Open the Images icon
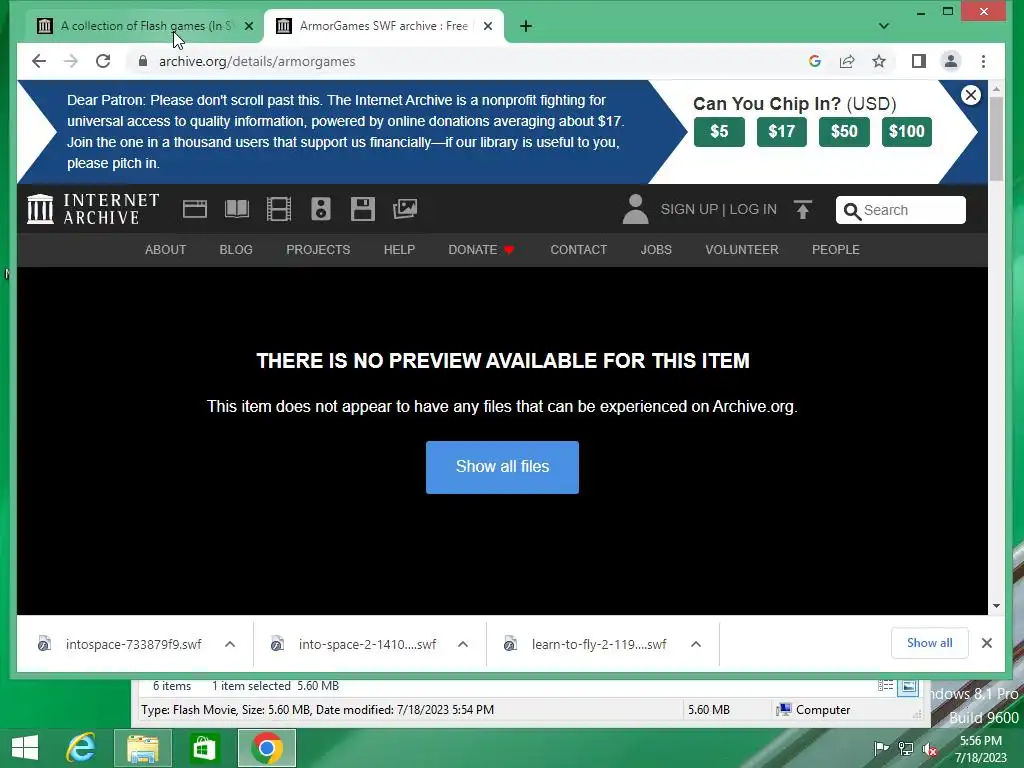 click(x=405, y=209)
